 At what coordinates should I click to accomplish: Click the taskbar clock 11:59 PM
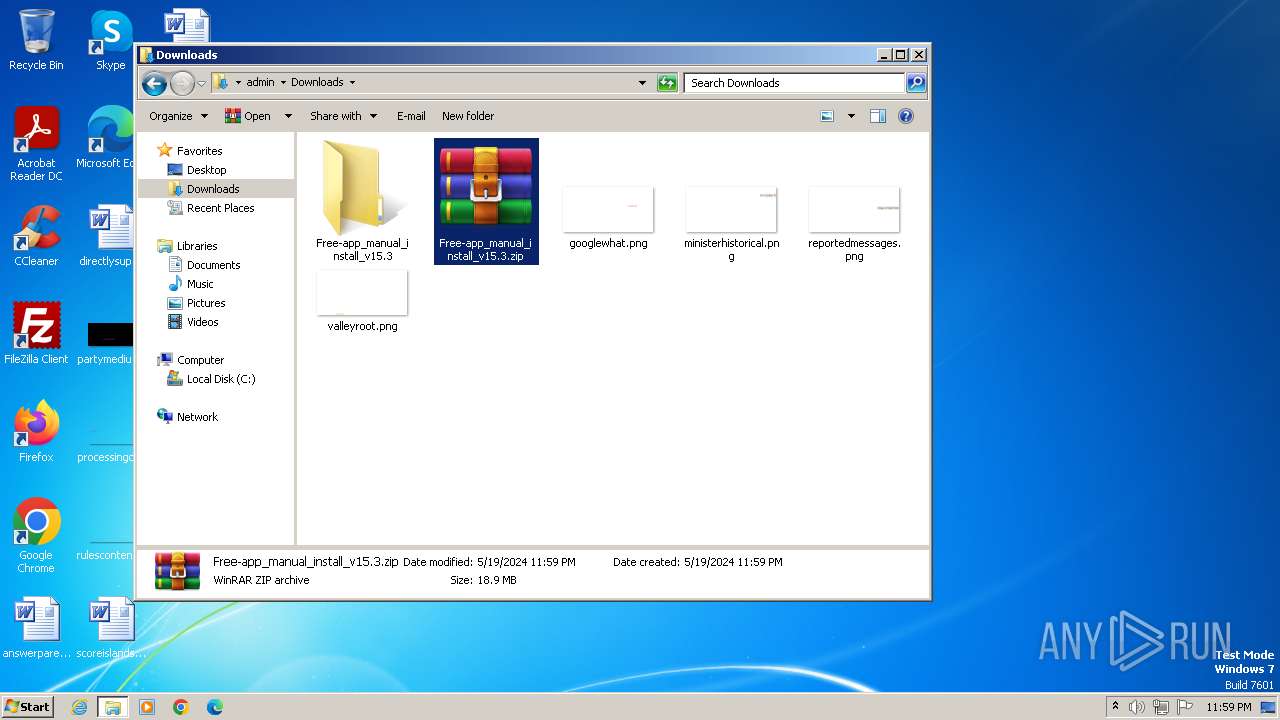tap(1229, 707)
